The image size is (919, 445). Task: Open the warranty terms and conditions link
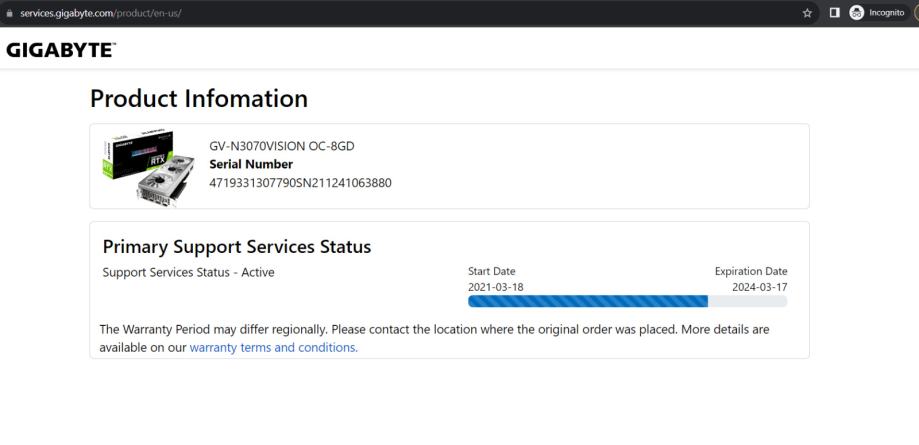[x=273, y=347]
